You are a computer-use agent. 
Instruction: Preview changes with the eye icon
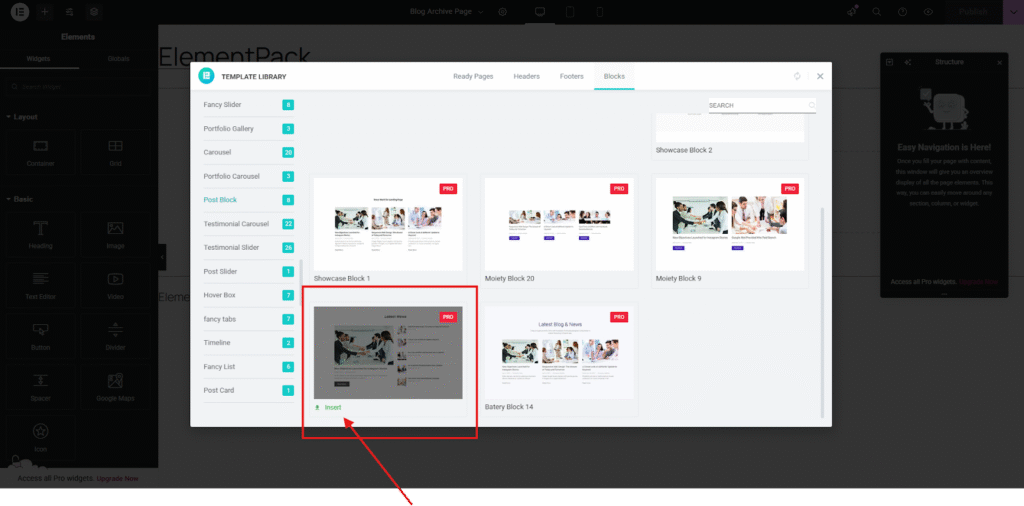point(928,12)
